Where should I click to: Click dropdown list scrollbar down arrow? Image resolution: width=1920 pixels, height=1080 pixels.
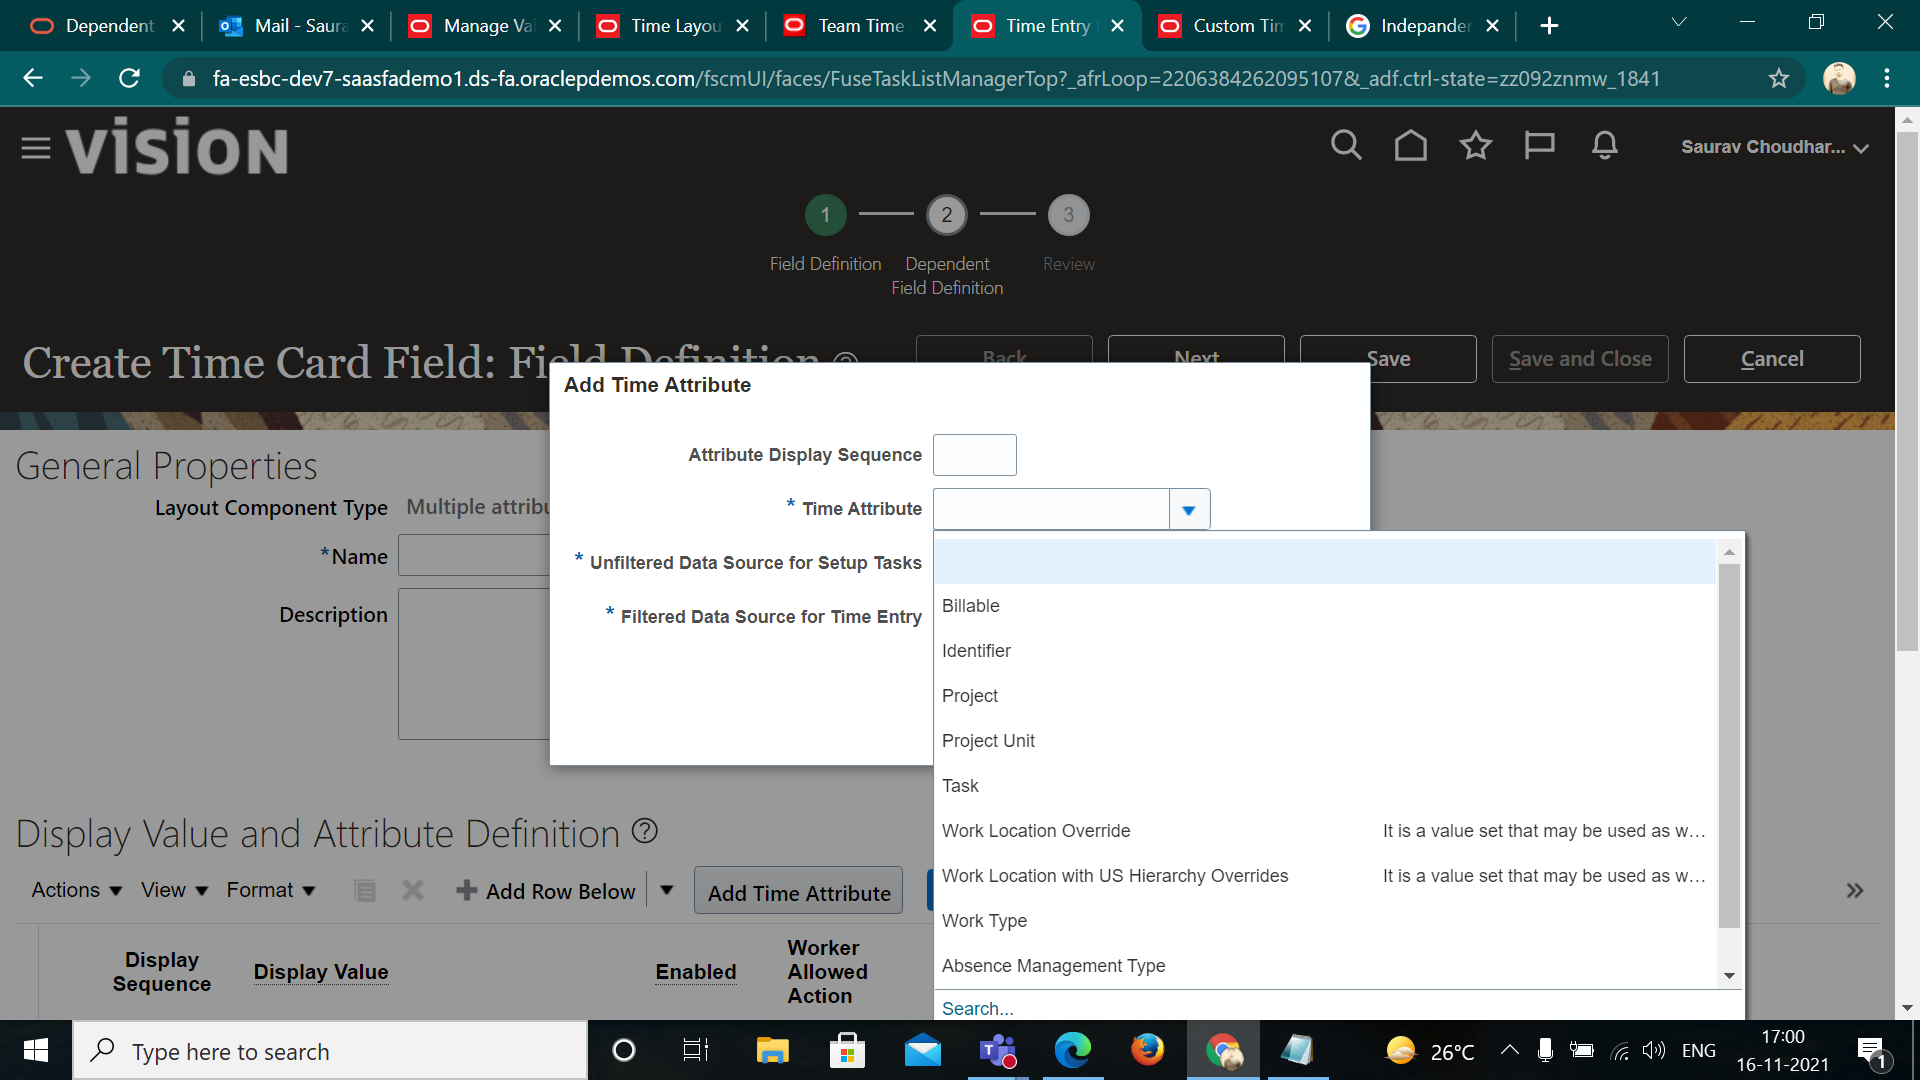(x=1729, y=976)
